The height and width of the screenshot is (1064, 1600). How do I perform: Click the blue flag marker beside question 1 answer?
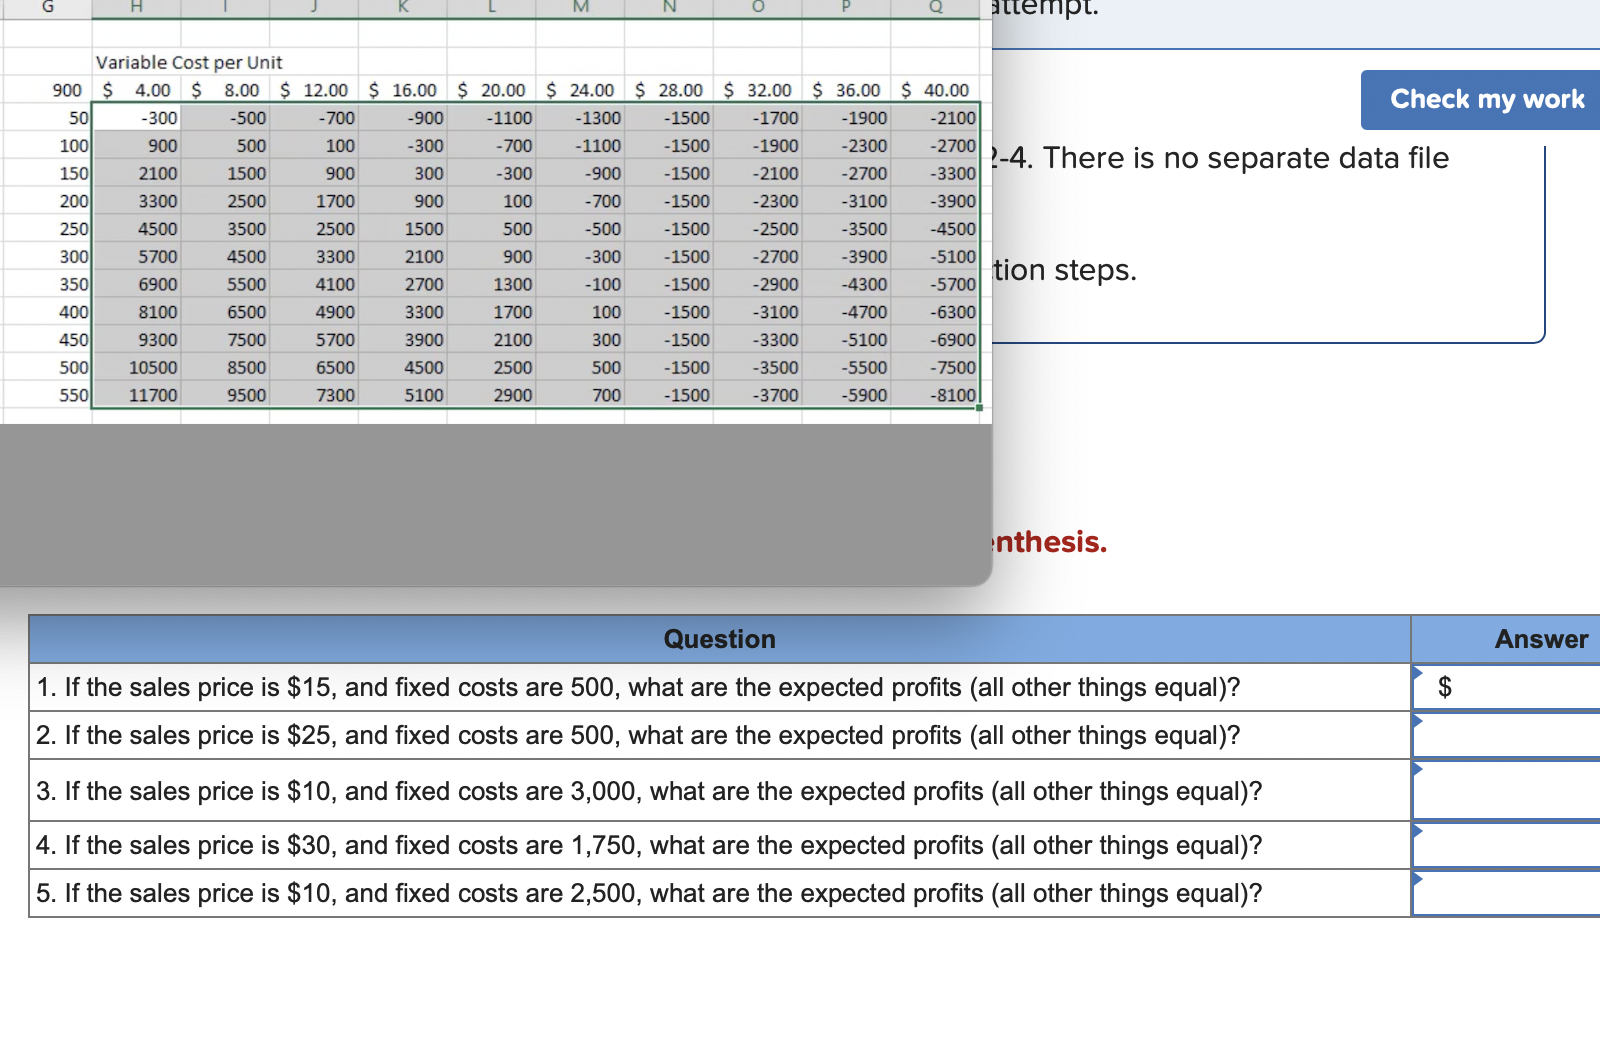(x=1416, y=675)
